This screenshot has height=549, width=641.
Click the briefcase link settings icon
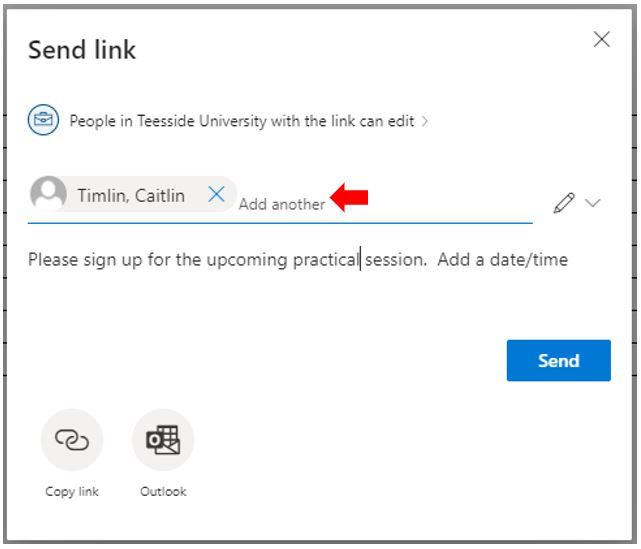tap(43, 120)
